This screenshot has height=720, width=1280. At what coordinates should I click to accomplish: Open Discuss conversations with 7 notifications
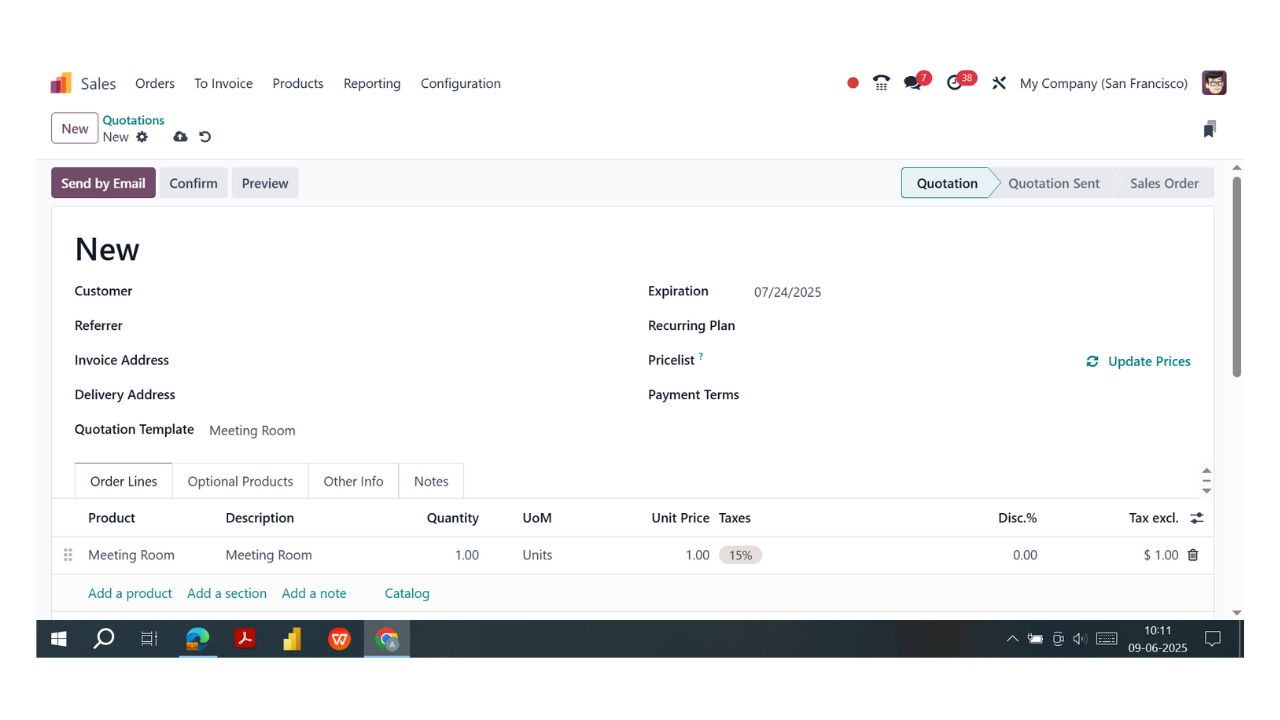[x=912, y=83]
